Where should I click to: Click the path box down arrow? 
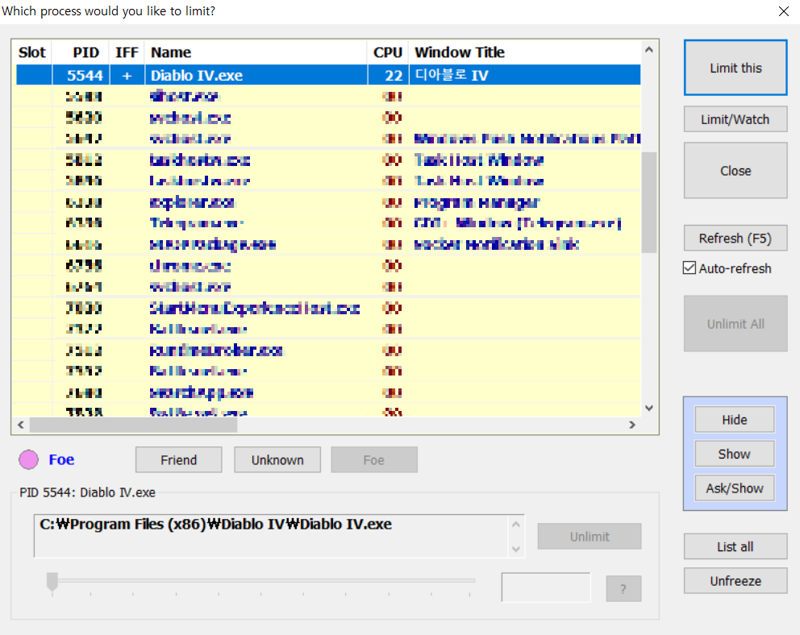coord(516,549)
